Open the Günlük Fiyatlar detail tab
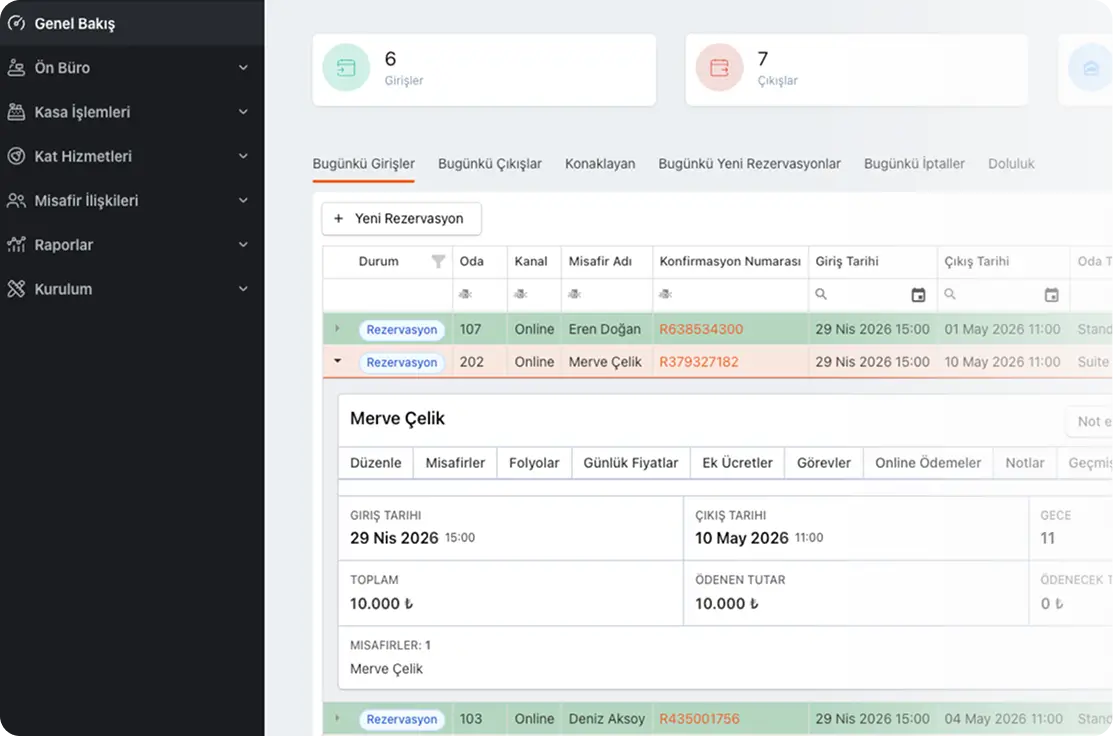This screenshot has width=1113, height=736. click(x=630, y=463)
